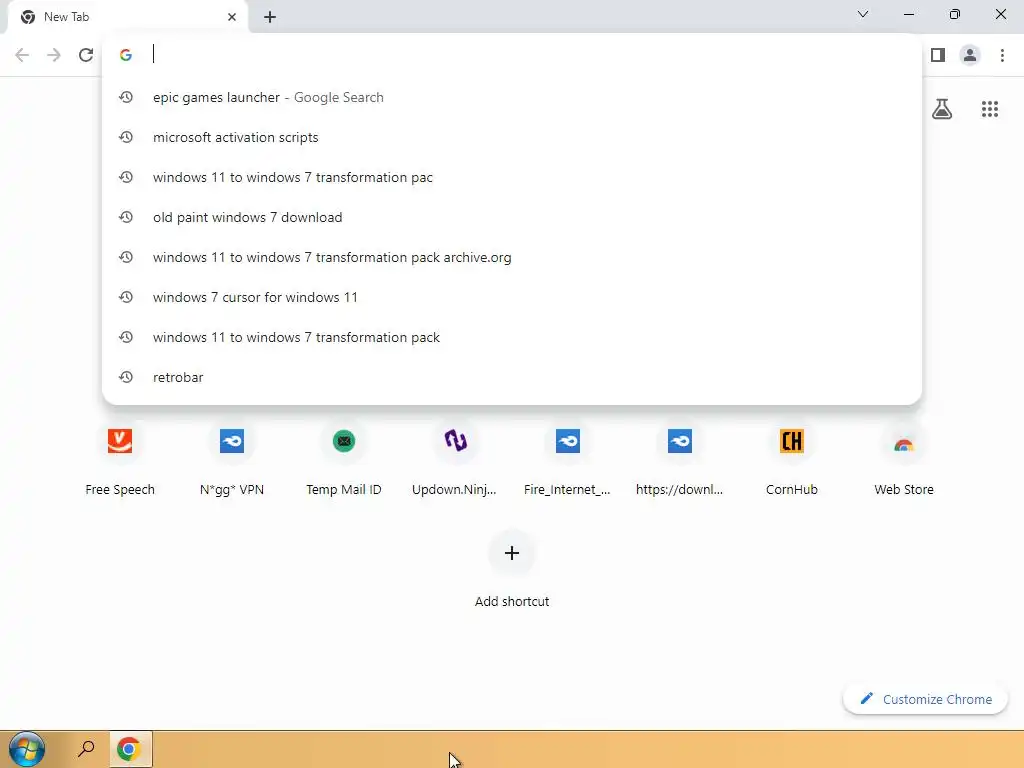This screenshot has width=1024, height=768.
Task: Click the Google icon in address bar
Action: click(126, 55)
